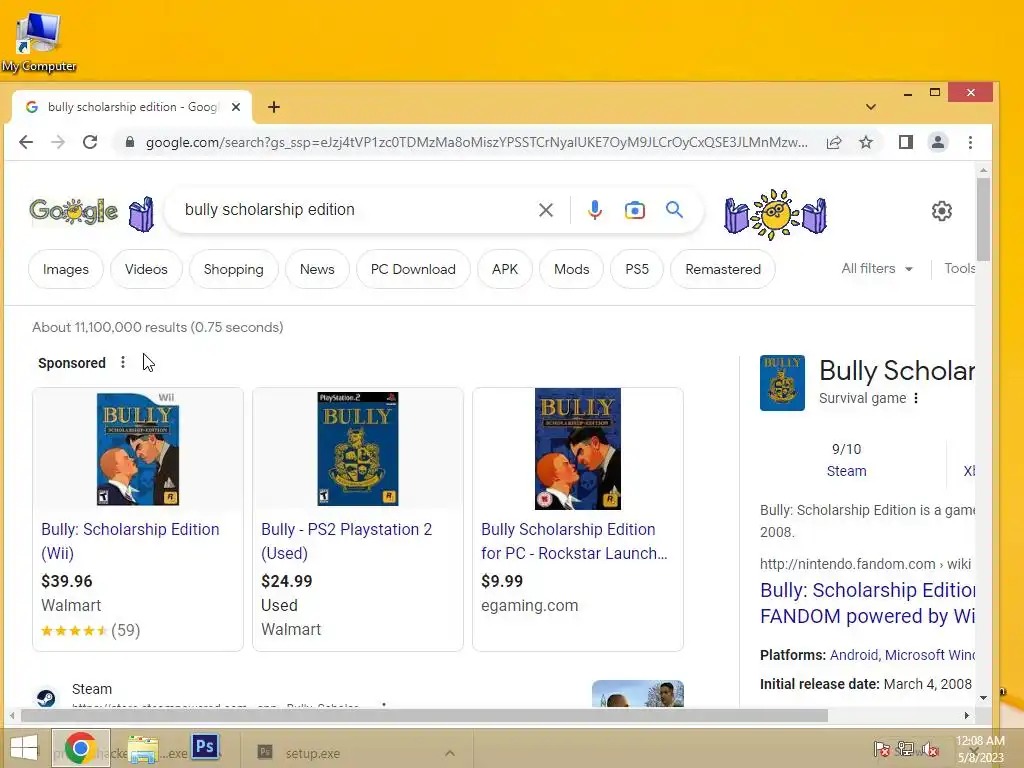1024x768 pixels.
Task: Click the muted volume tray icon
Action: (x=930, y=749)
